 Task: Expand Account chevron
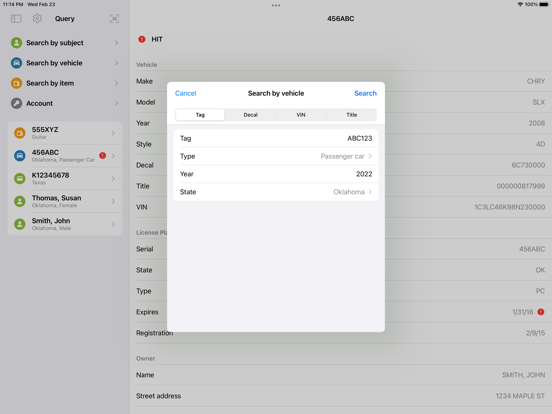pos(117,103)
